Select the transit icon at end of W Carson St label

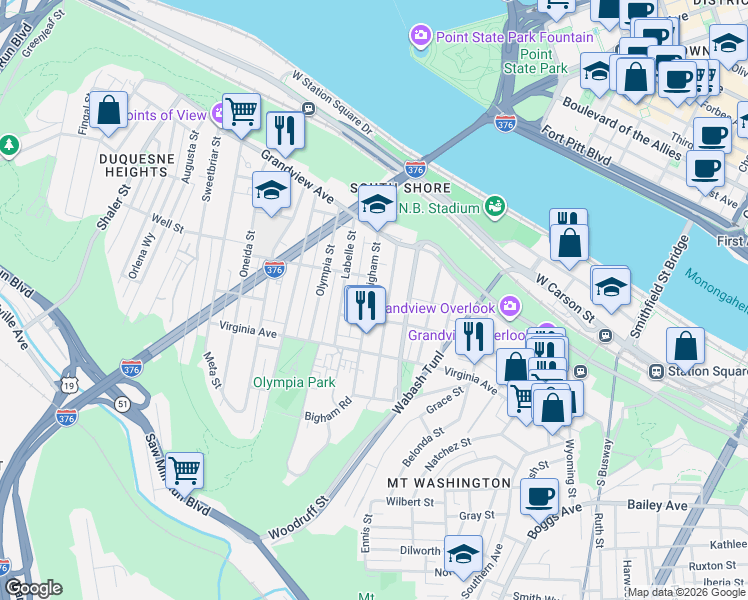[605, 336]
